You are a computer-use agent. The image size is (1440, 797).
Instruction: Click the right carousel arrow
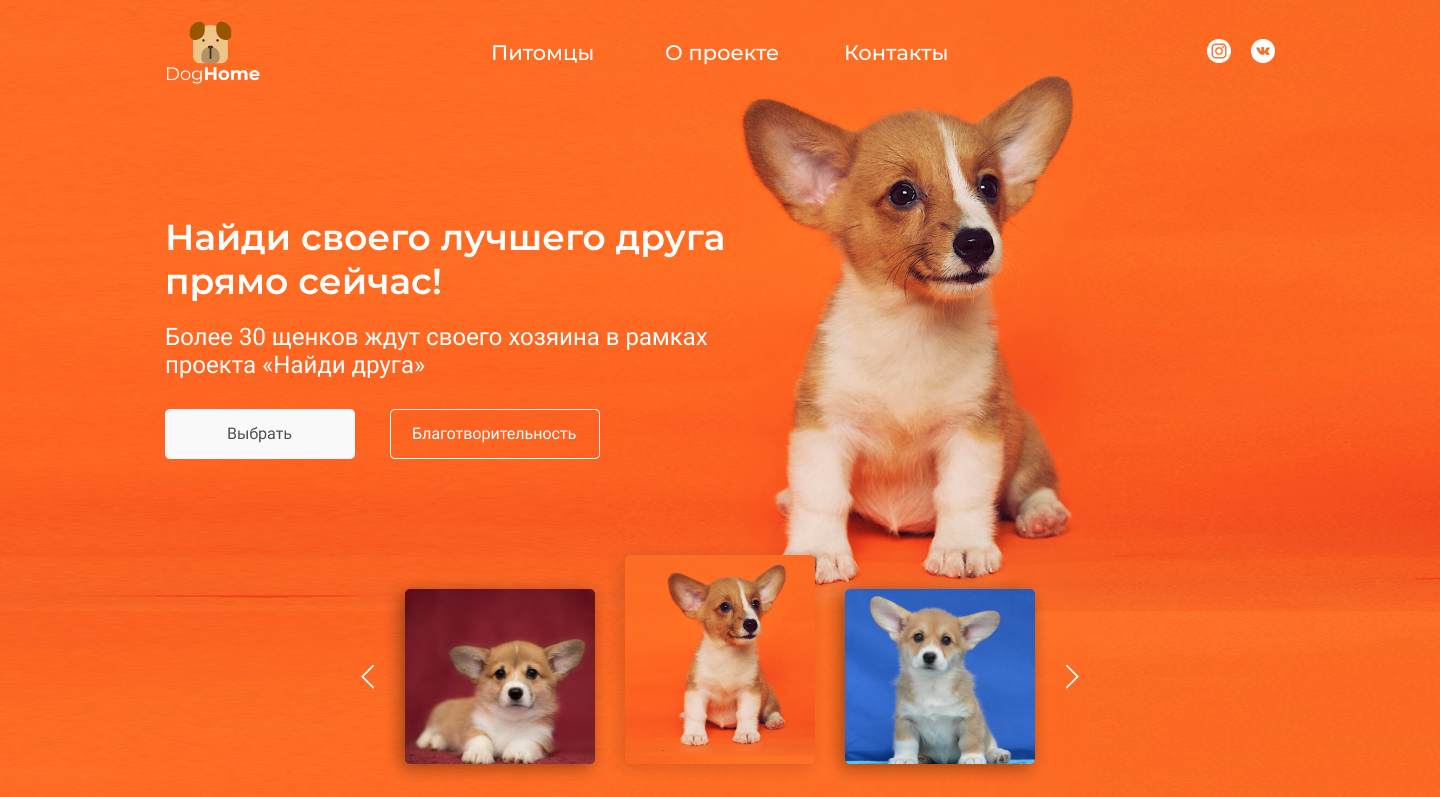pos(1072,677)
